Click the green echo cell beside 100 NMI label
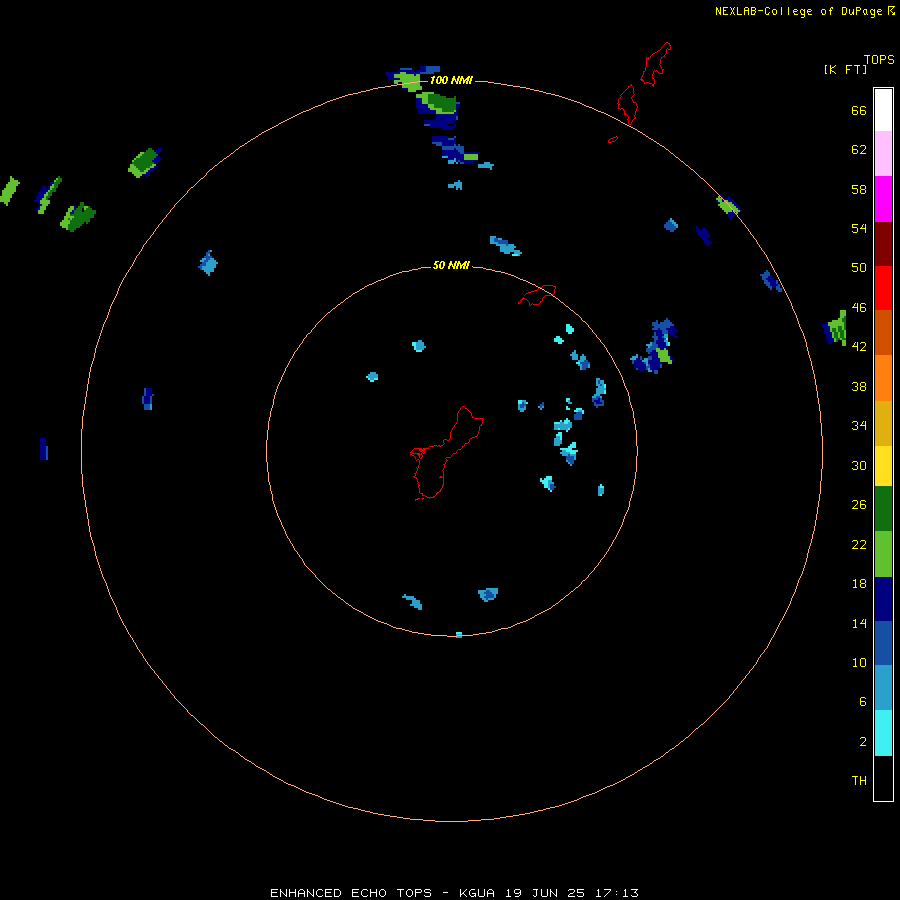The height and width of the screenshot is (900, 900). pos(408,80)
